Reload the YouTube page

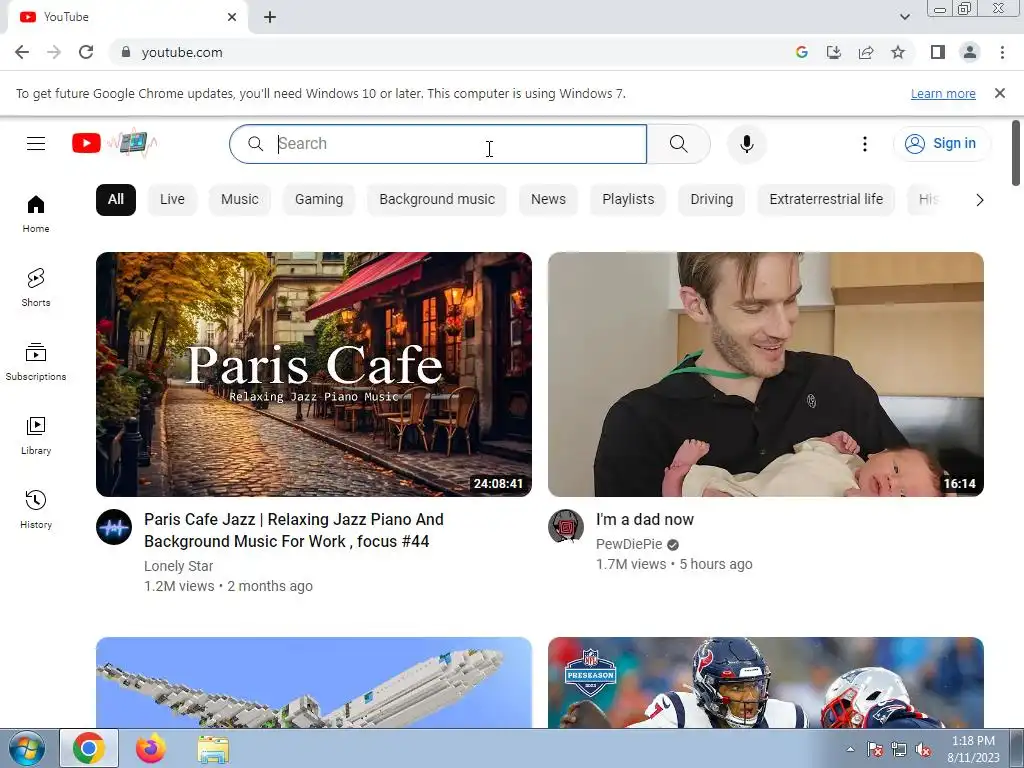(86, 52)
